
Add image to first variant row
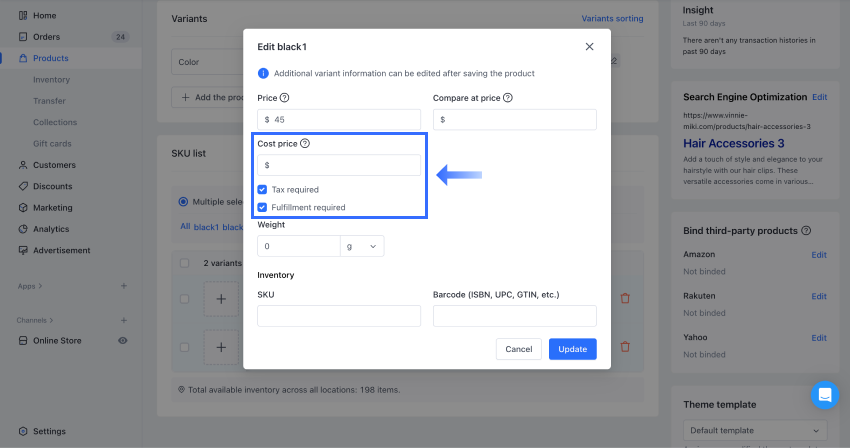coord(221,299)
